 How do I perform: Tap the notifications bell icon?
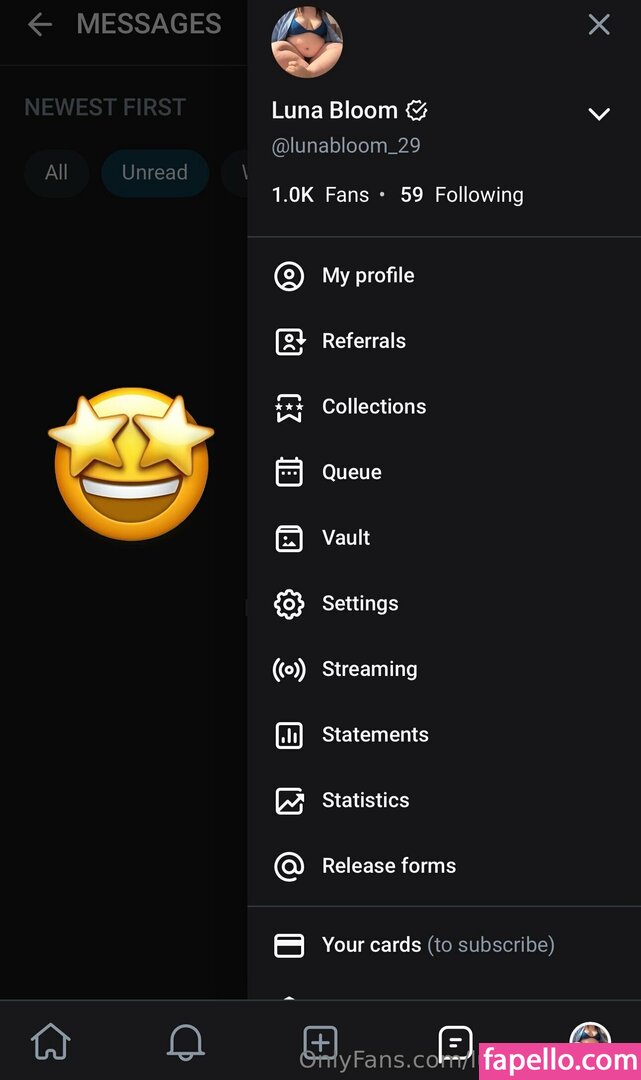tap(185, 1042)
